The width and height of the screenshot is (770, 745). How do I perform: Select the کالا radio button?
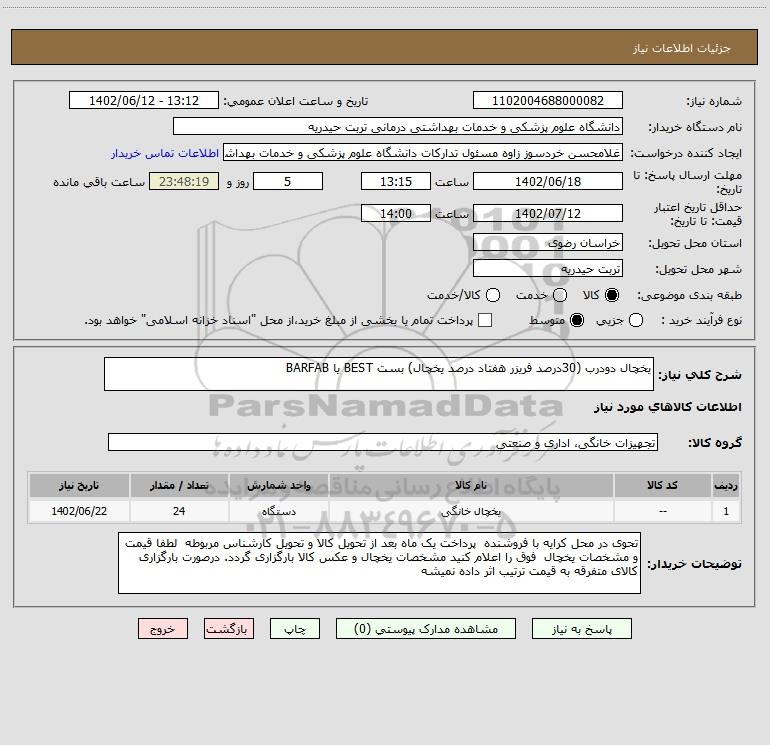[612, 295]
